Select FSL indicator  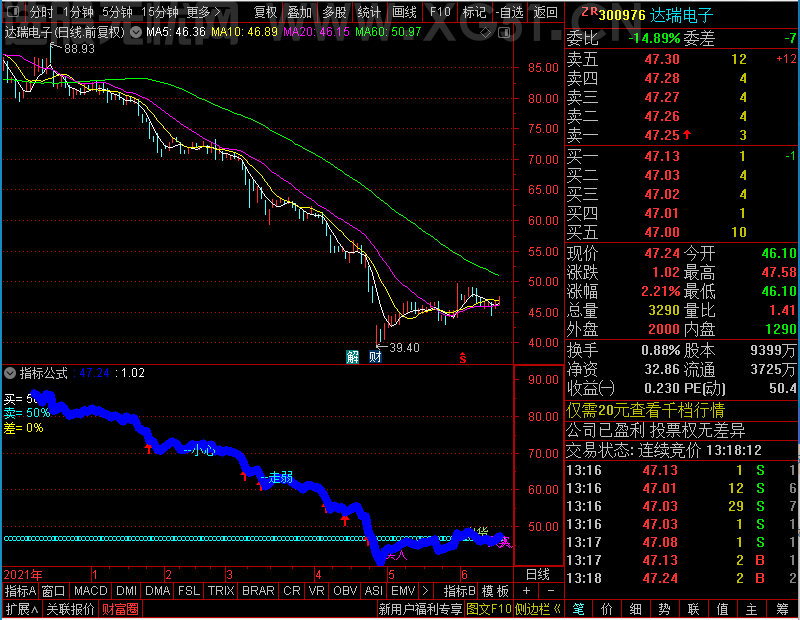[x=189, y=591]
